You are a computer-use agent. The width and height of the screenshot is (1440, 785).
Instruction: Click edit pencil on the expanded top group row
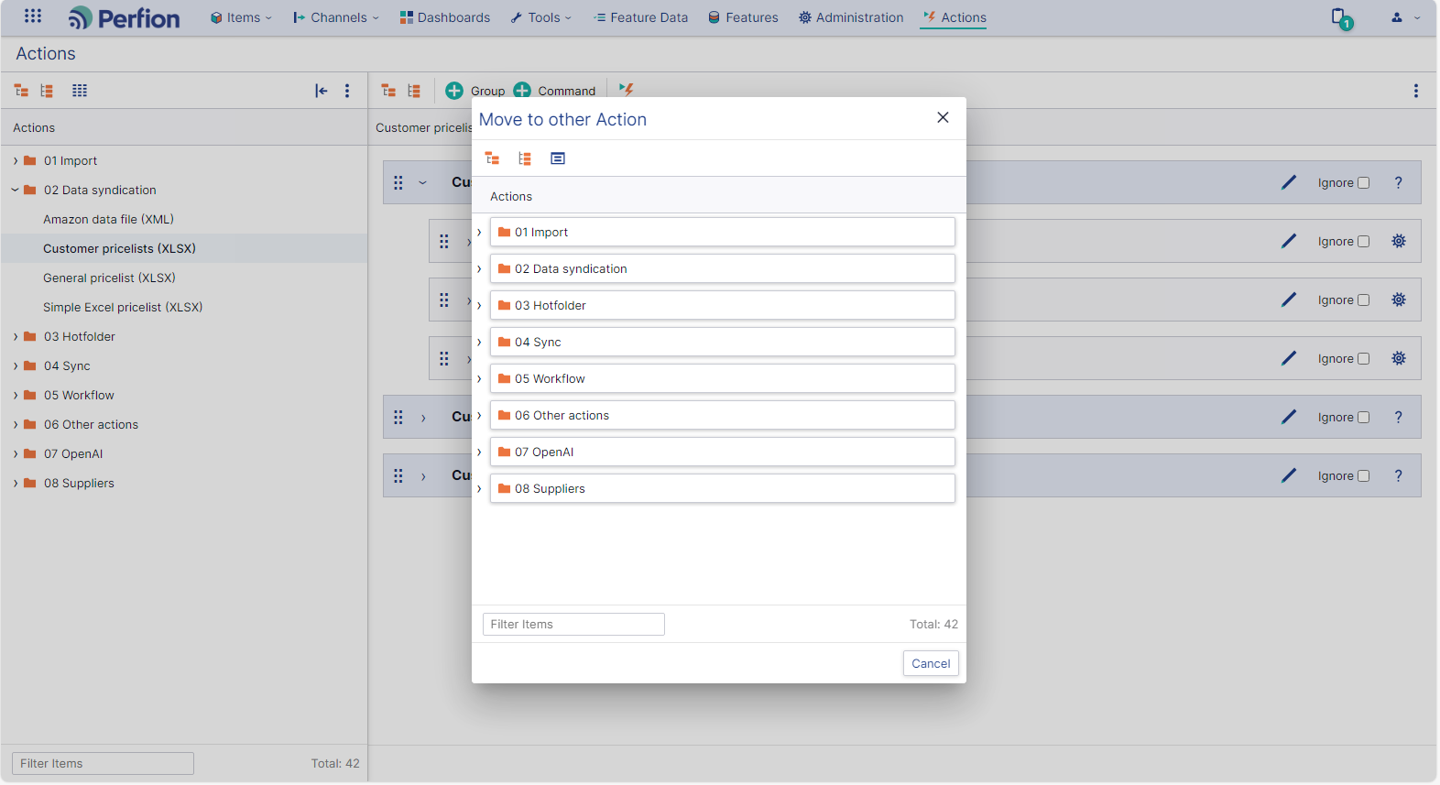coord(1289,182)
